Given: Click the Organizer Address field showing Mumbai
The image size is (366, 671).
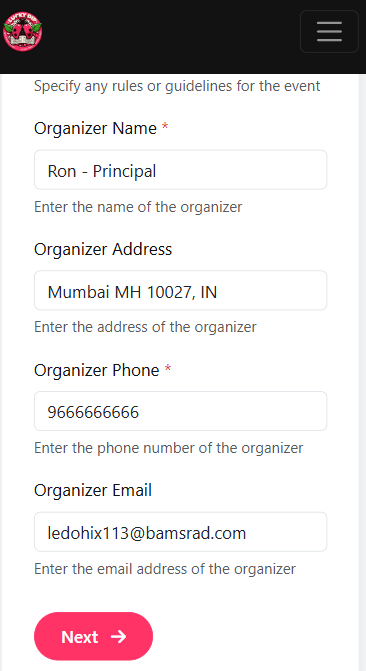Looking at the screenshot, I should click(181, 291).
